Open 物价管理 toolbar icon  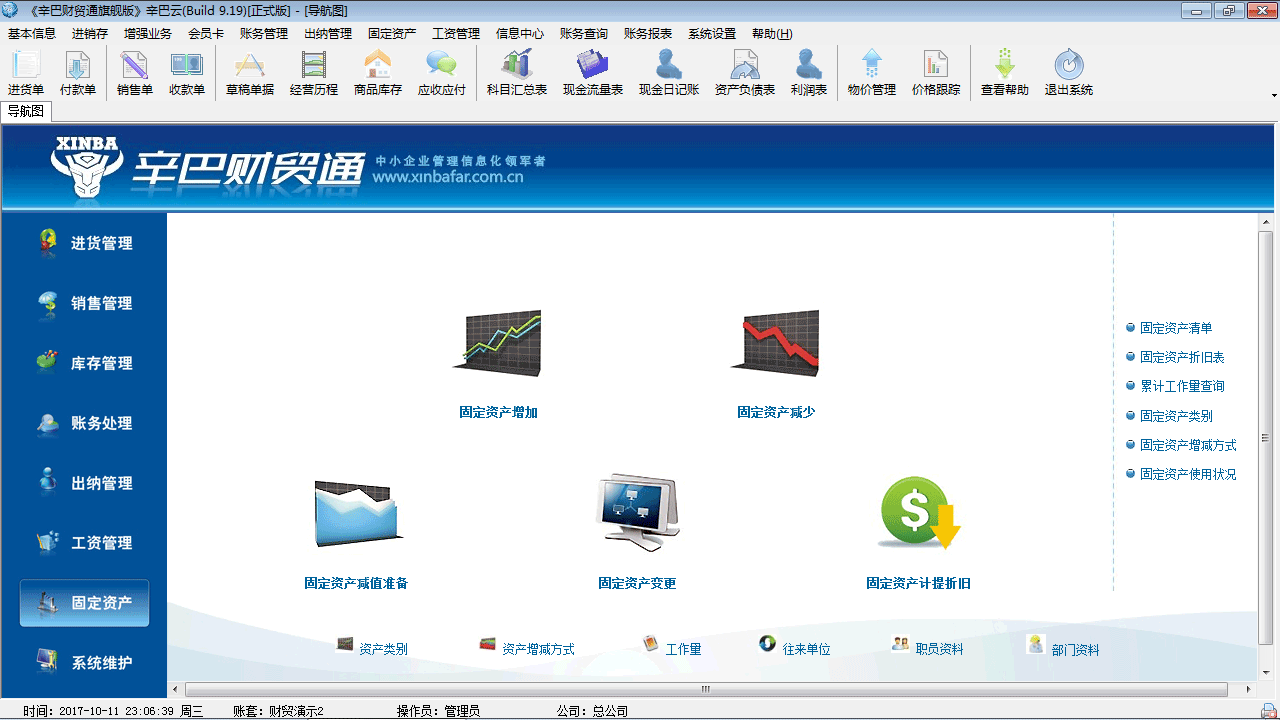click(872, 73)
